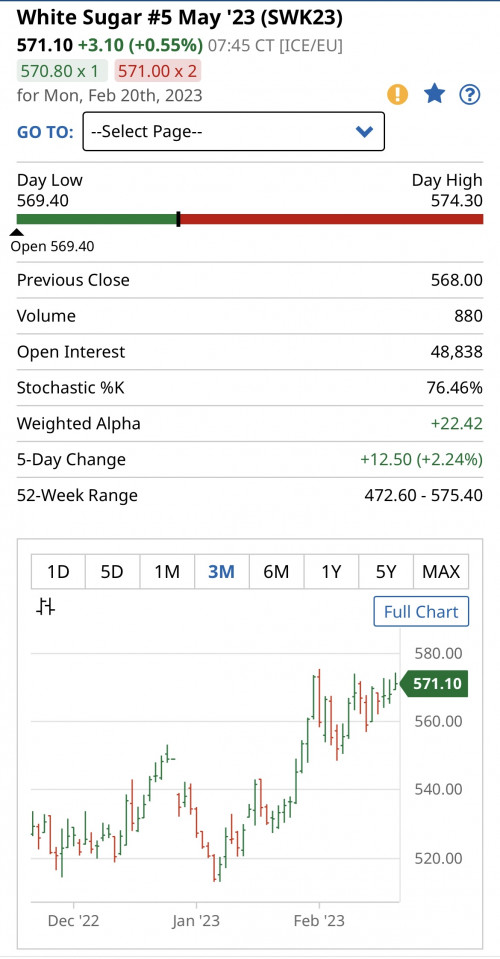Click the dropdown chevron arrow
This screenshot has height=959, width=500.
click(364, 131)
